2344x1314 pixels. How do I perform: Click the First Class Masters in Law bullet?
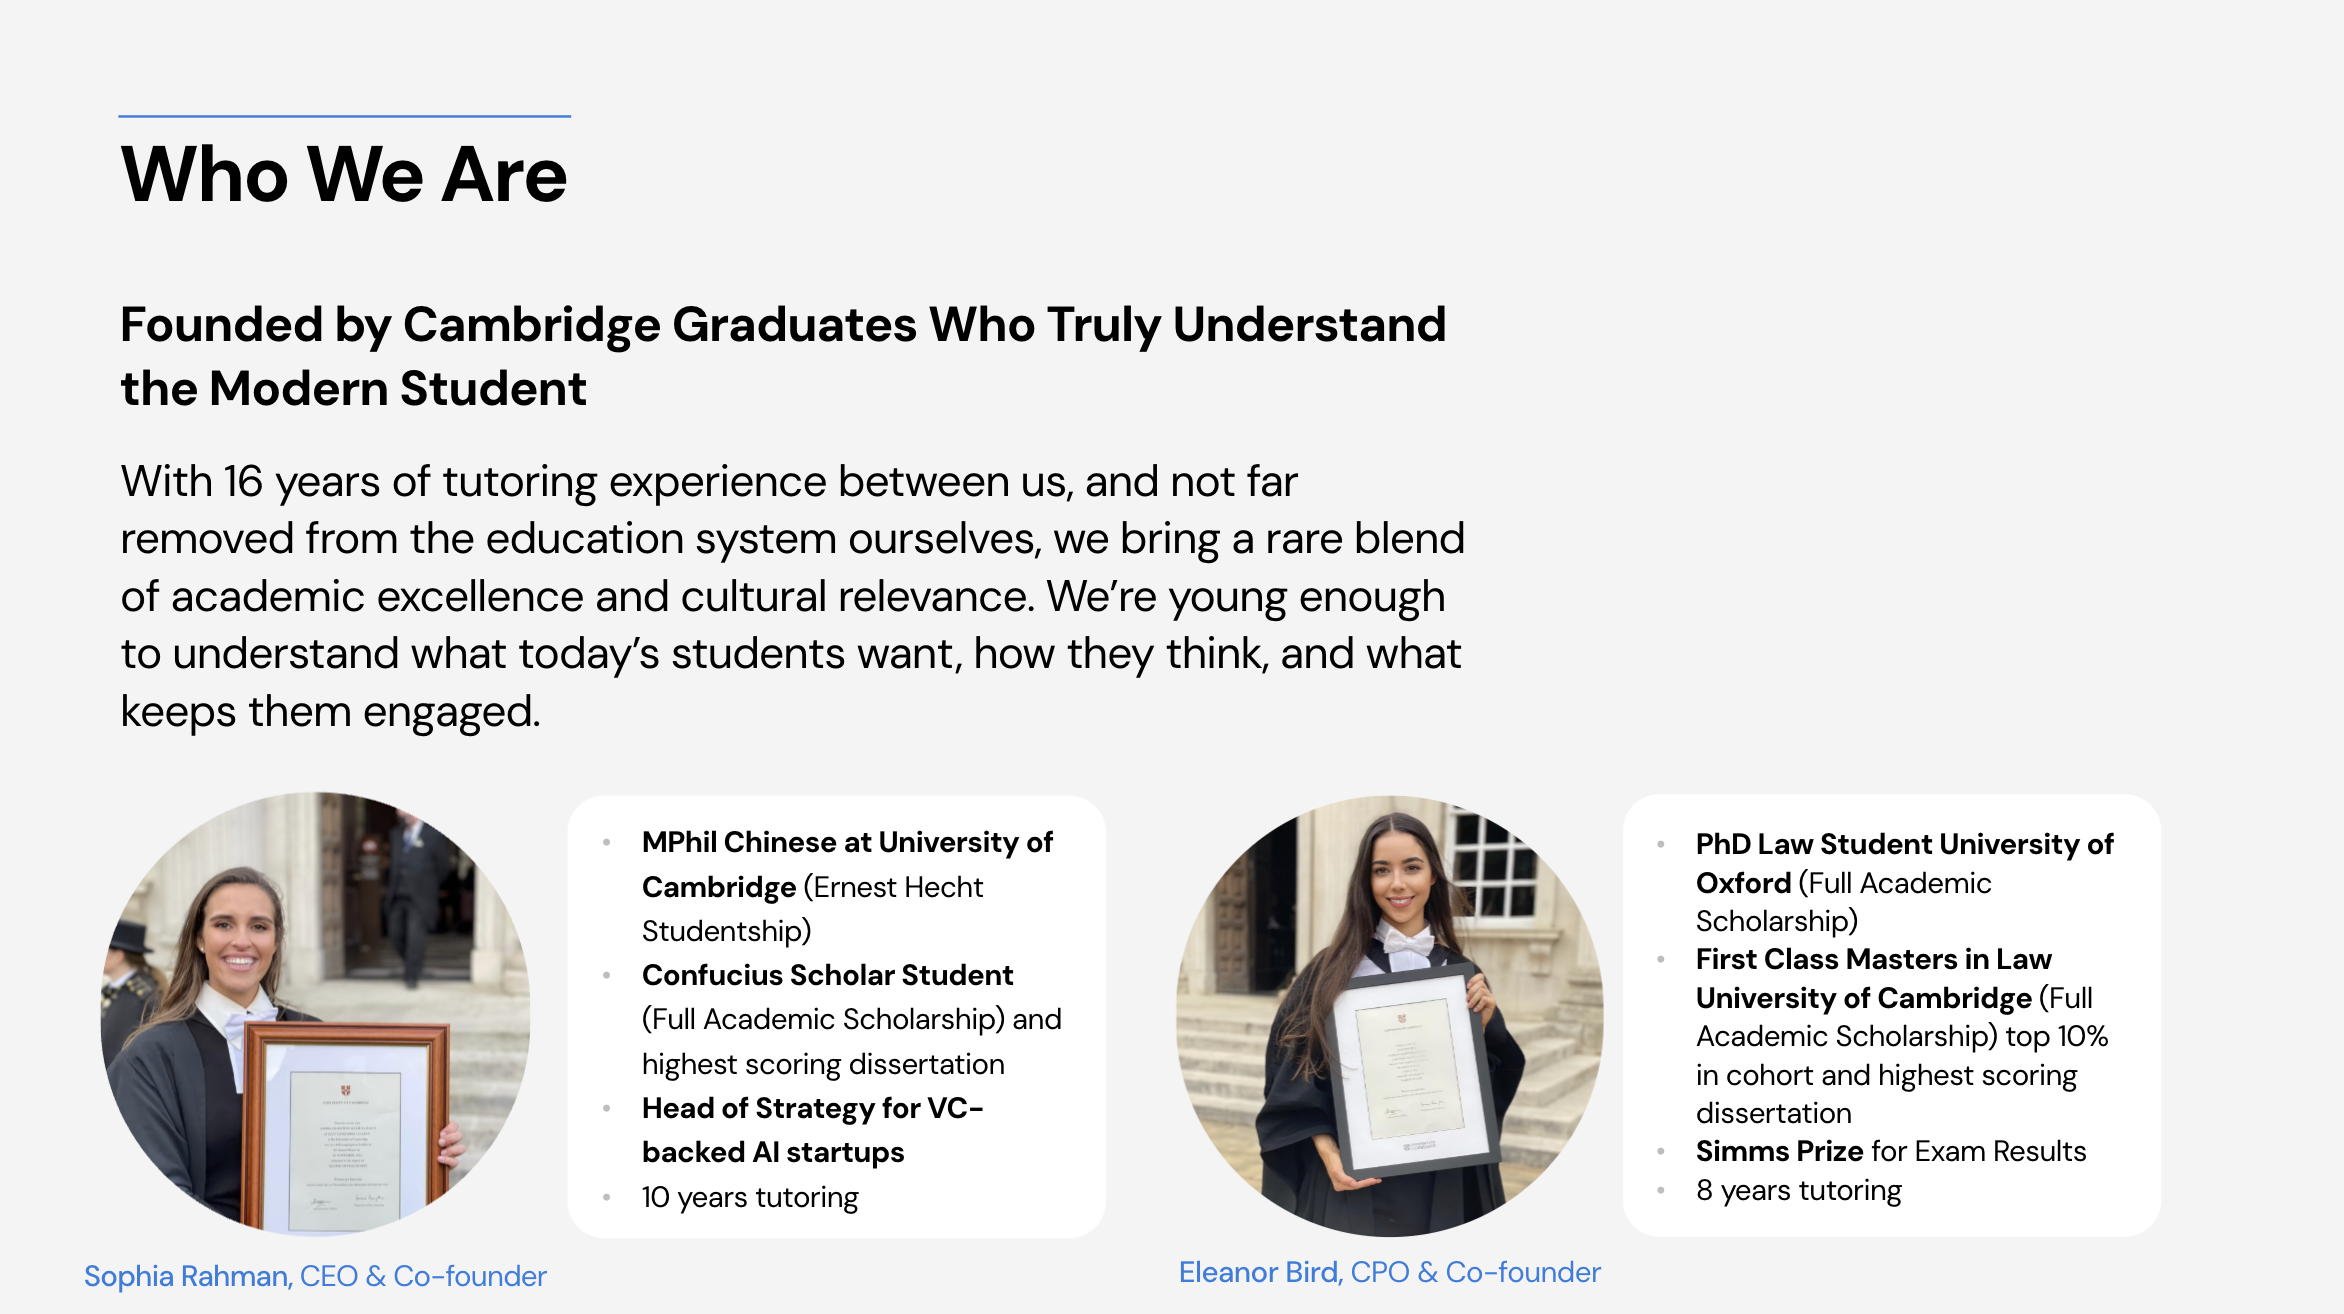click(1901, 1036)
